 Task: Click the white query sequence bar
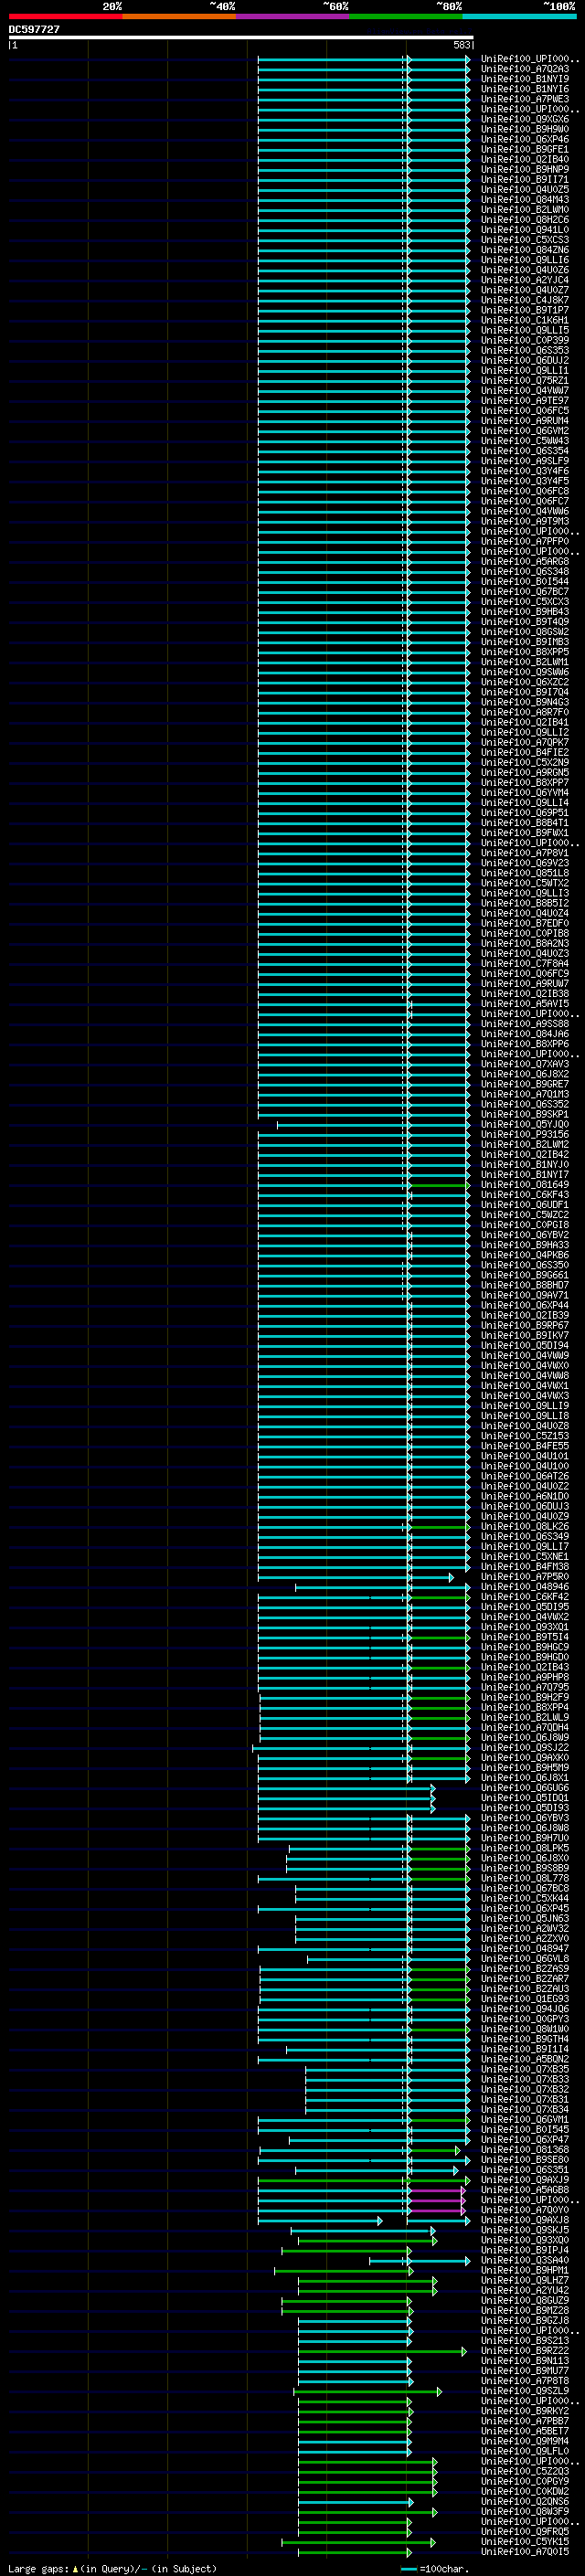(x=241, y=37)
